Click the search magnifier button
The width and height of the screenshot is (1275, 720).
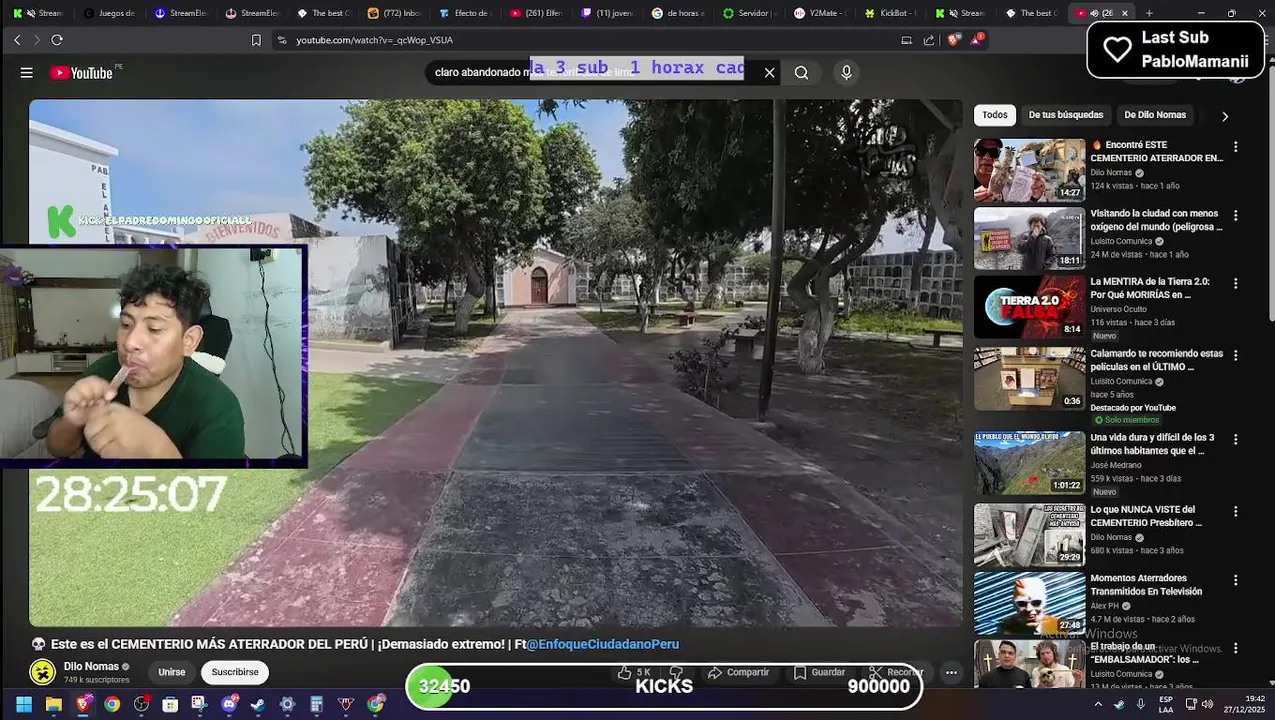pyautogui.click(x=801, y=72)
